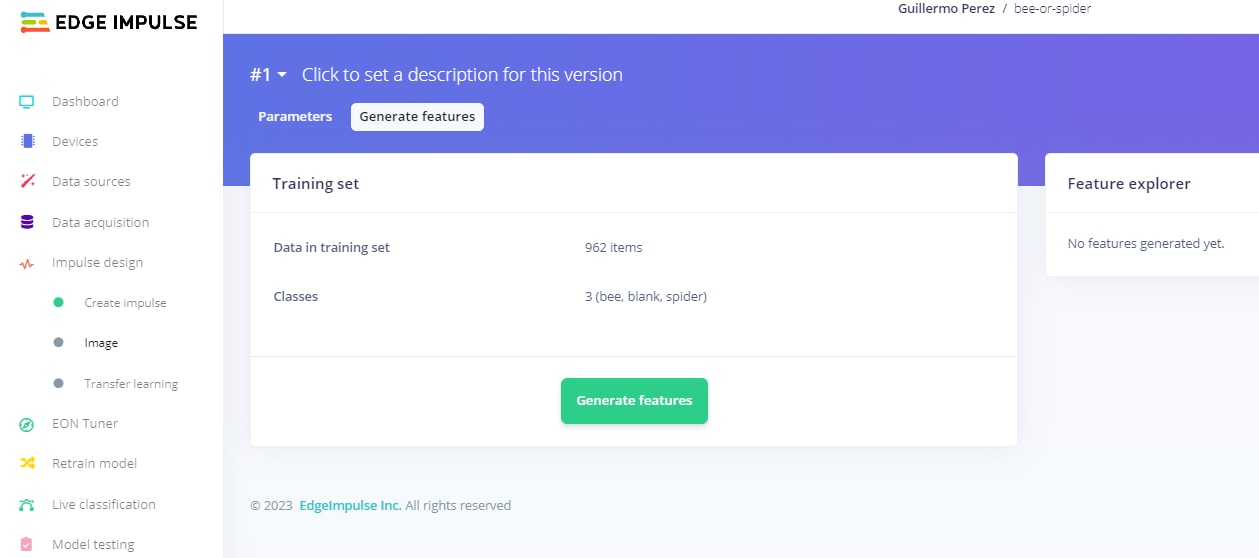Click the Devices chip icon
The width and height of the screenshot is (1259, 558).
(27, 141)
